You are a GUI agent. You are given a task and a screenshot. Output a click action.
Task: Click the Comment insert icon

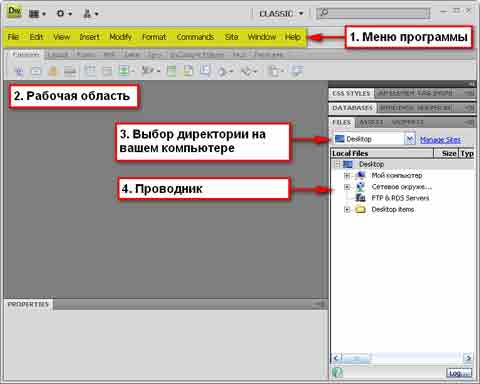coord(205,71)
